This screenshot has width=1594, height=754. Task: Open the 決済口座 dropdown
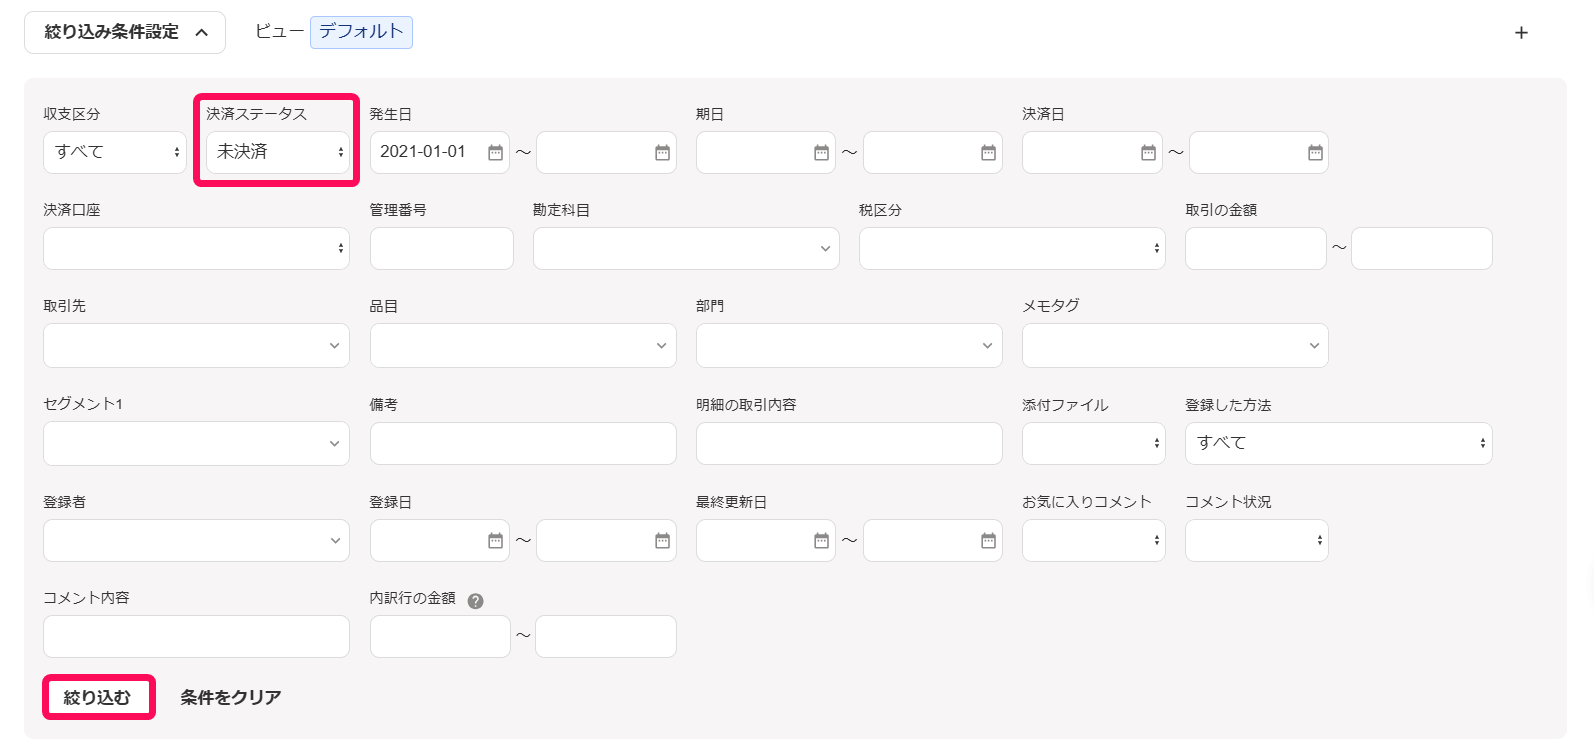[196, 248]
